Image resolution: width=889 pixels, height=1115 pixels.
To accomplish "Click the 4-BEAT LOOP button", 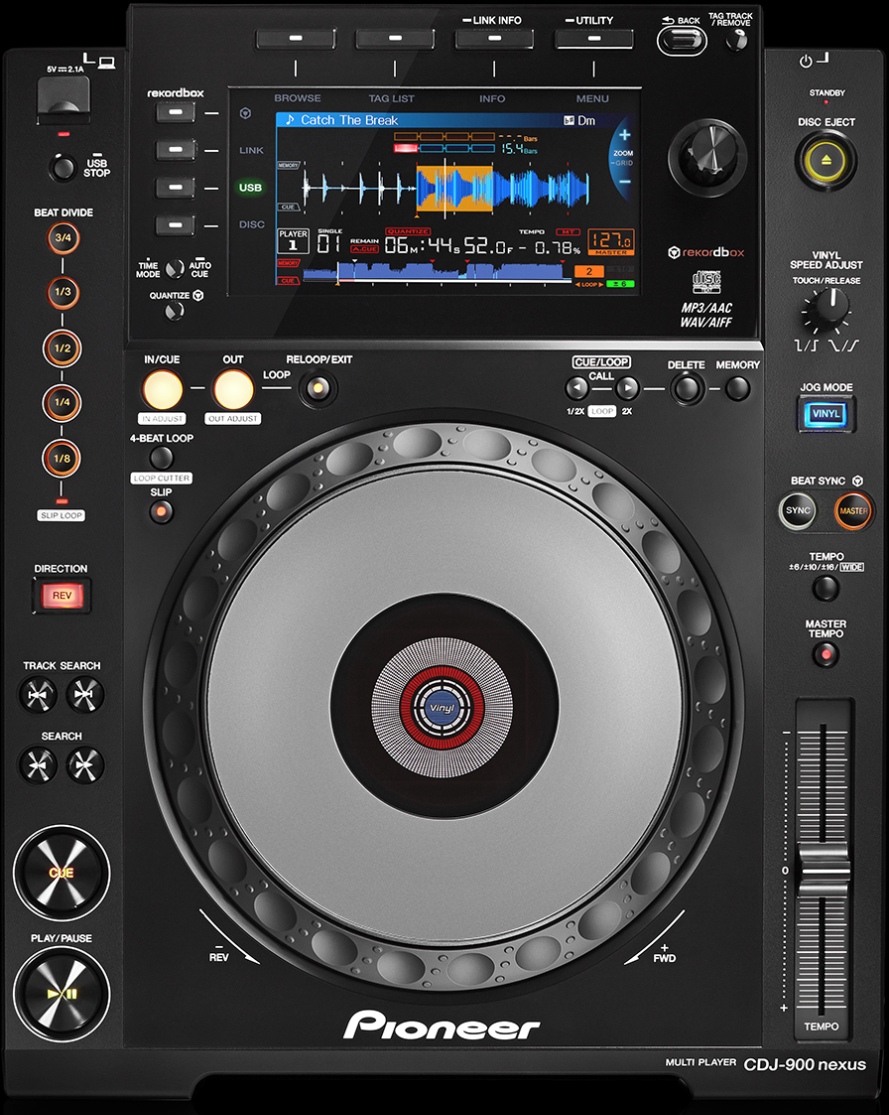I will click(161, 458).
